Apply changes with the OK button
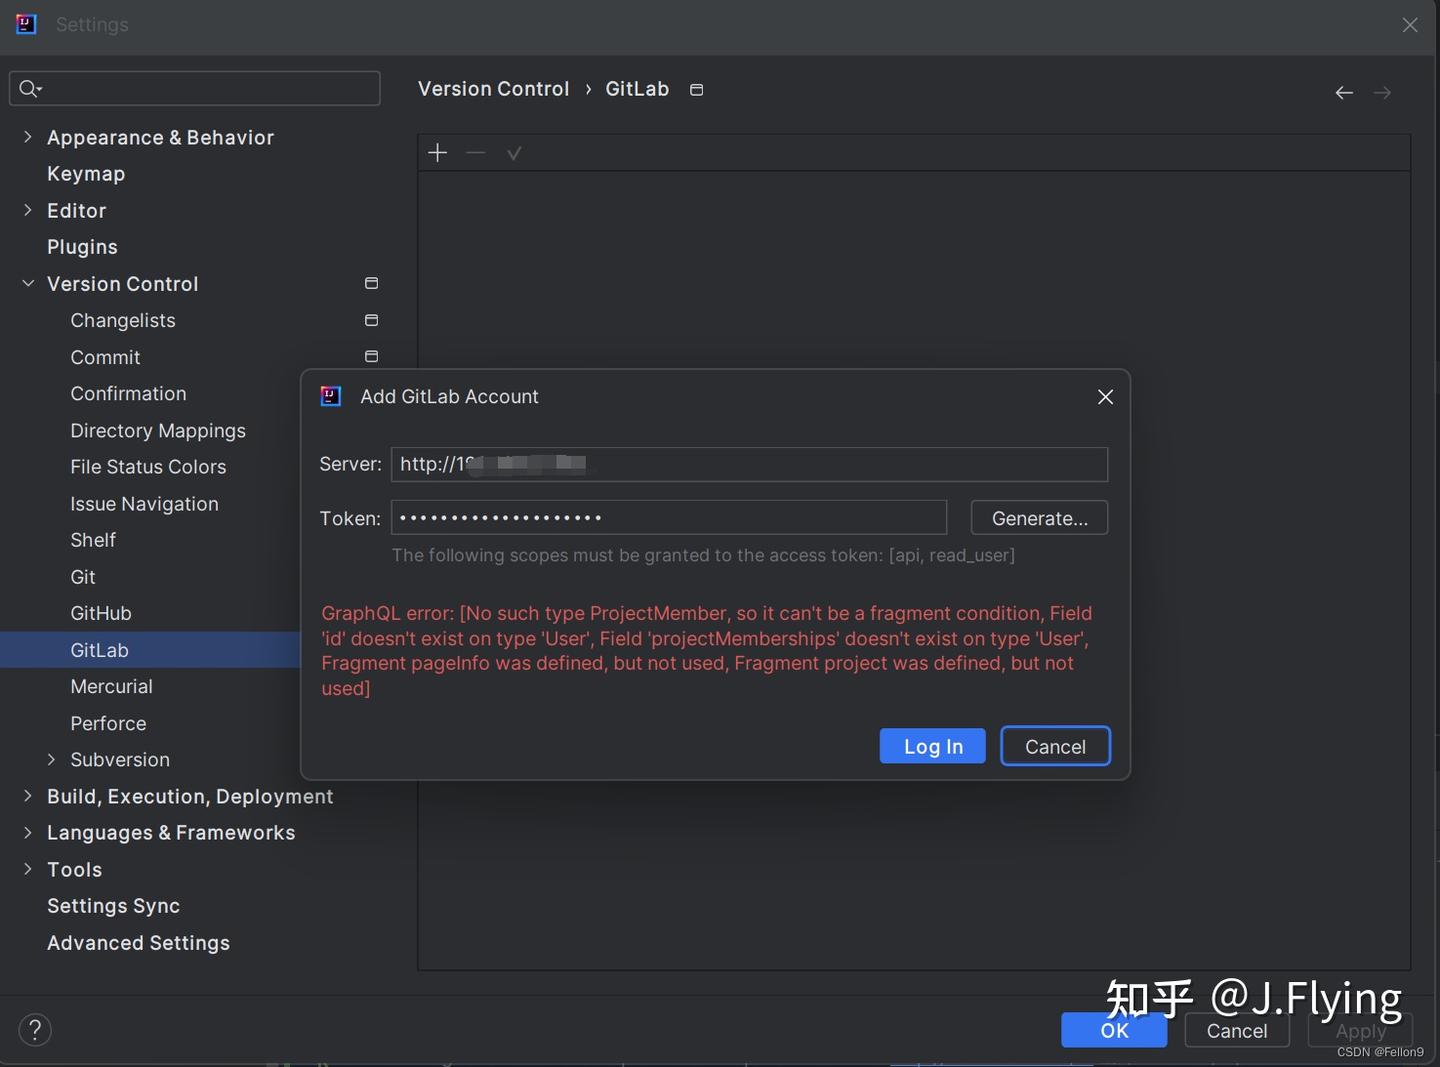The height and width of the screenshot is (1067, 1440). click(x=1113, y=1030)
